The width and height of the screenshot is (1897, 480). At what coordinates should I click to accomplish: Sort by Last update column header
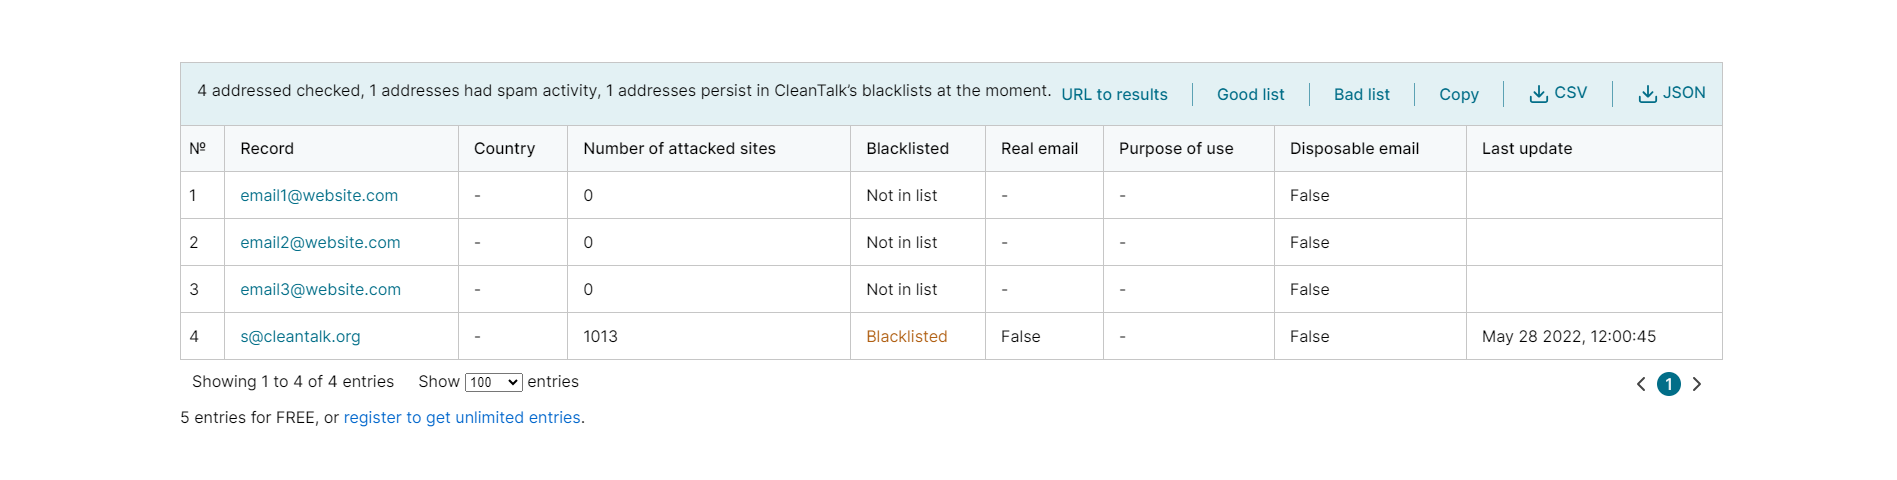pyautogui.click(x=1527, y=148)
